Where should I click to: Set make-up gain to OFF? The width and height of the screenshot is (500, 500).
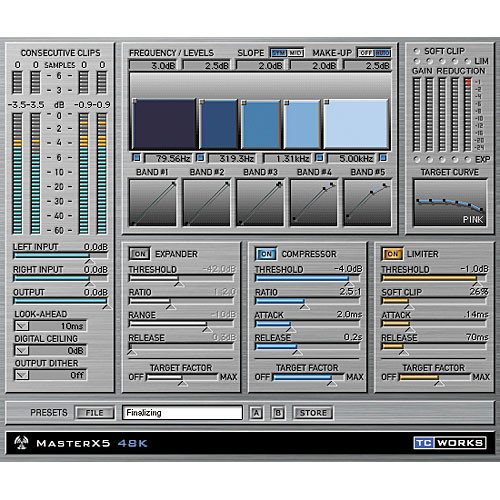tap(366, 53)
